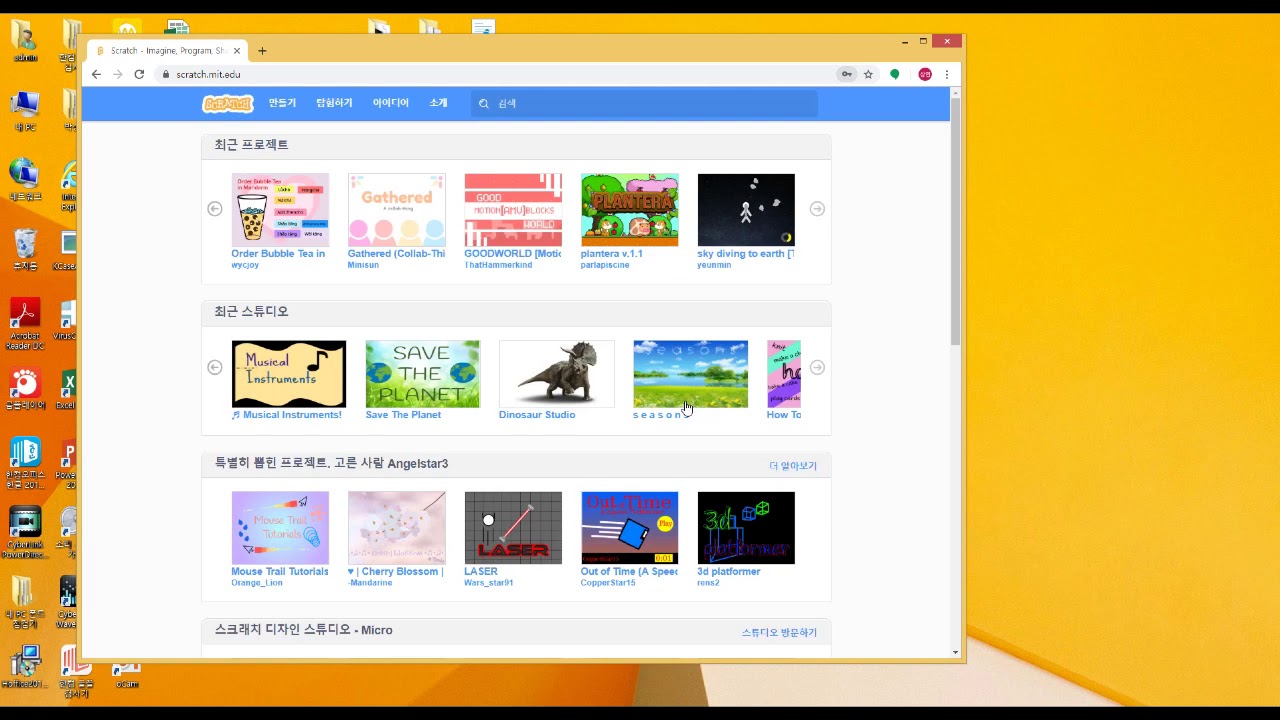The width and height of the screenshot is (1280, 720).
Task: Visit author parlapiscine's profile link
Action: pos(605,265)
